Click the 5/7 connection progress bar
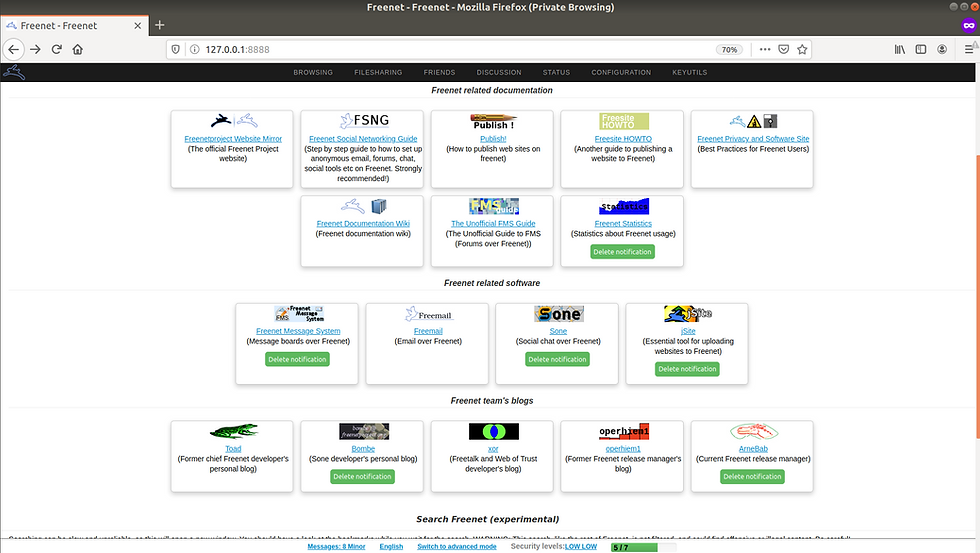Viewport: 980px width, 553px height. (x=644, y=547)
